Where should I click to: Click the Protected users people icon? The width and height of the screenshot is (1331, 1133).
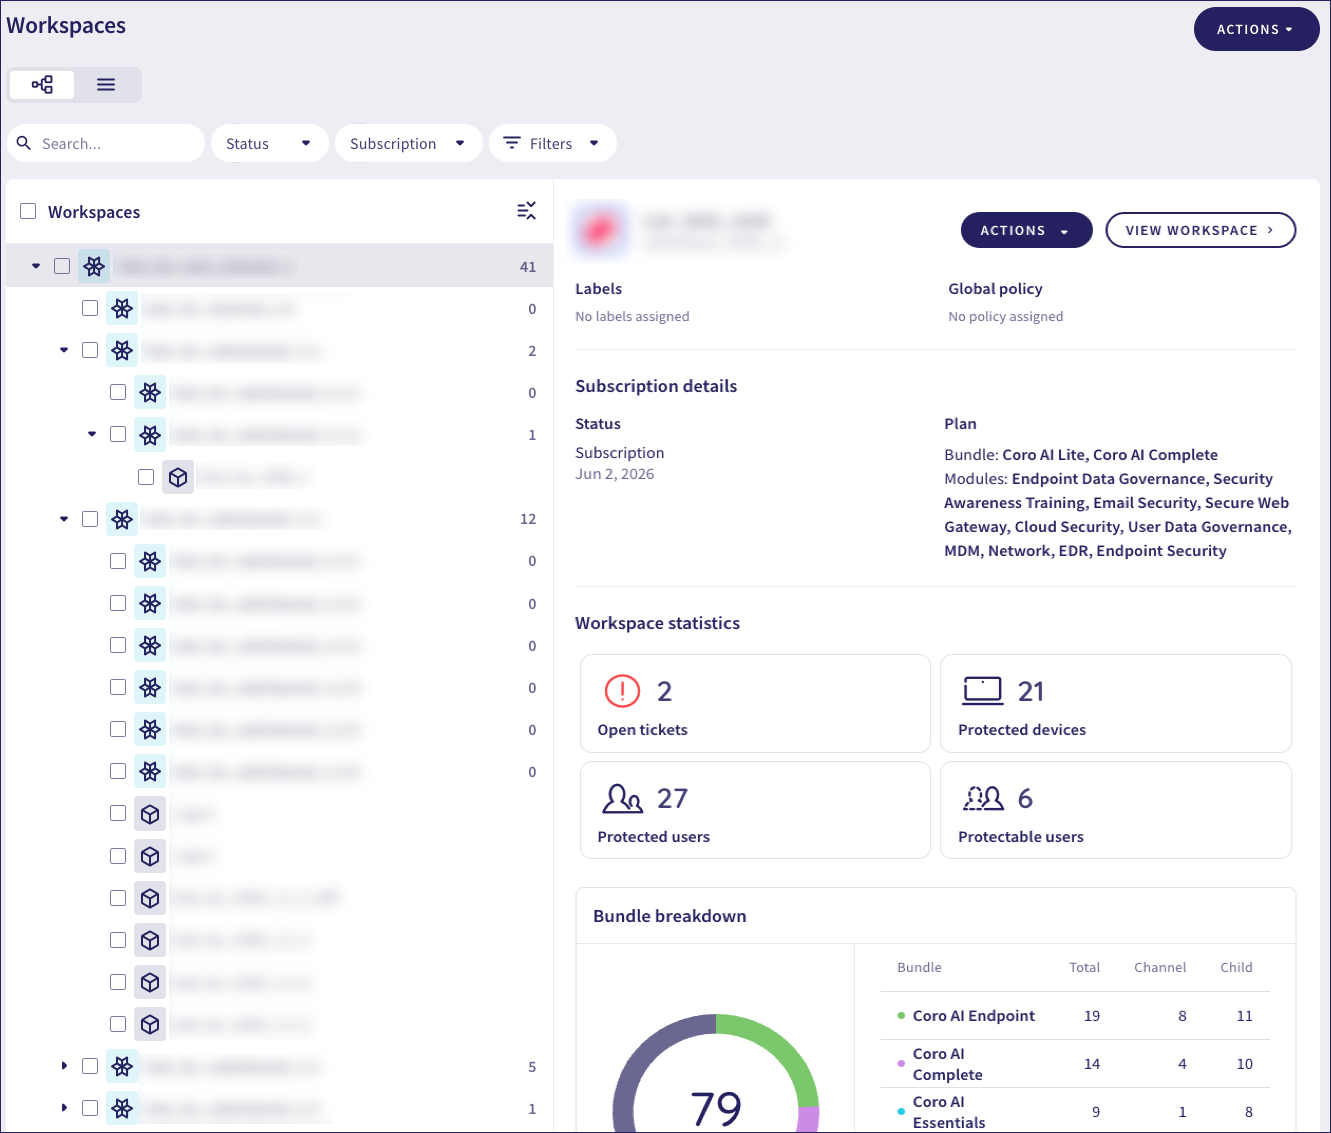click(x=622, y=798)
